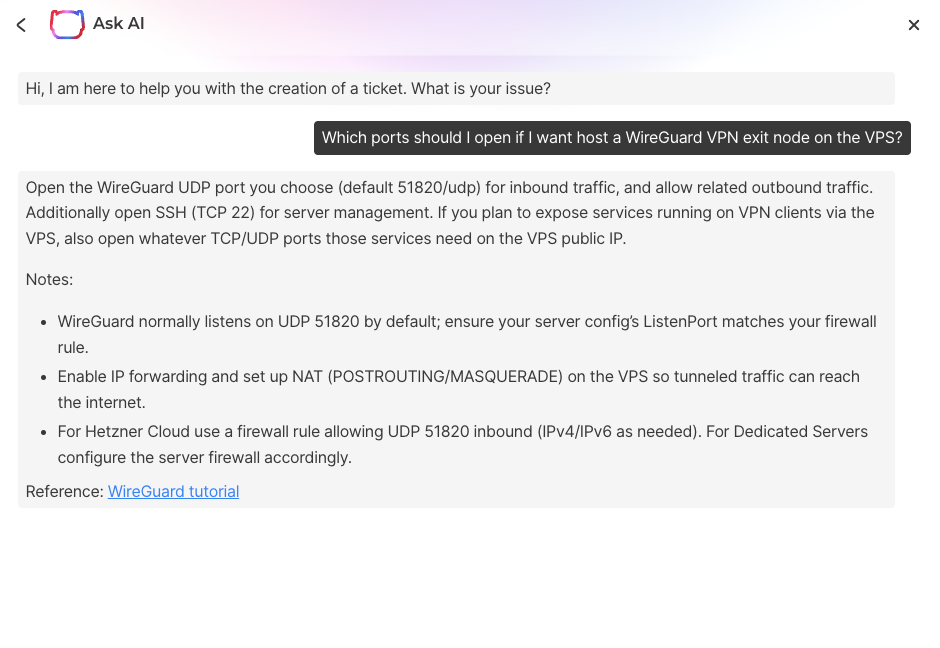This screenshot has width=940, height=648.
Task: Open the WireGuard tutorial link
Action: tap(173, 492)
